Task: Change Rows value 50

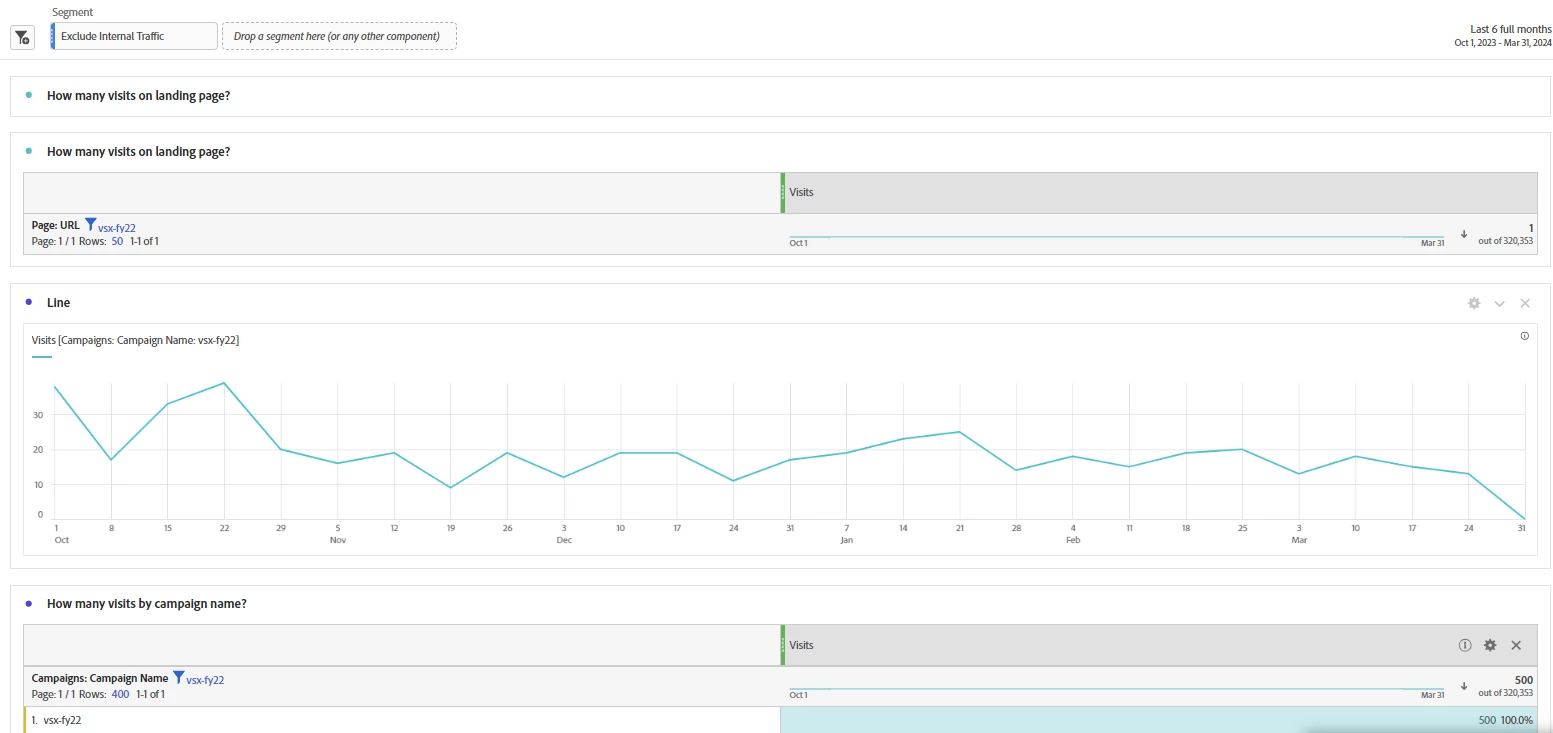Action: point(117,241)
